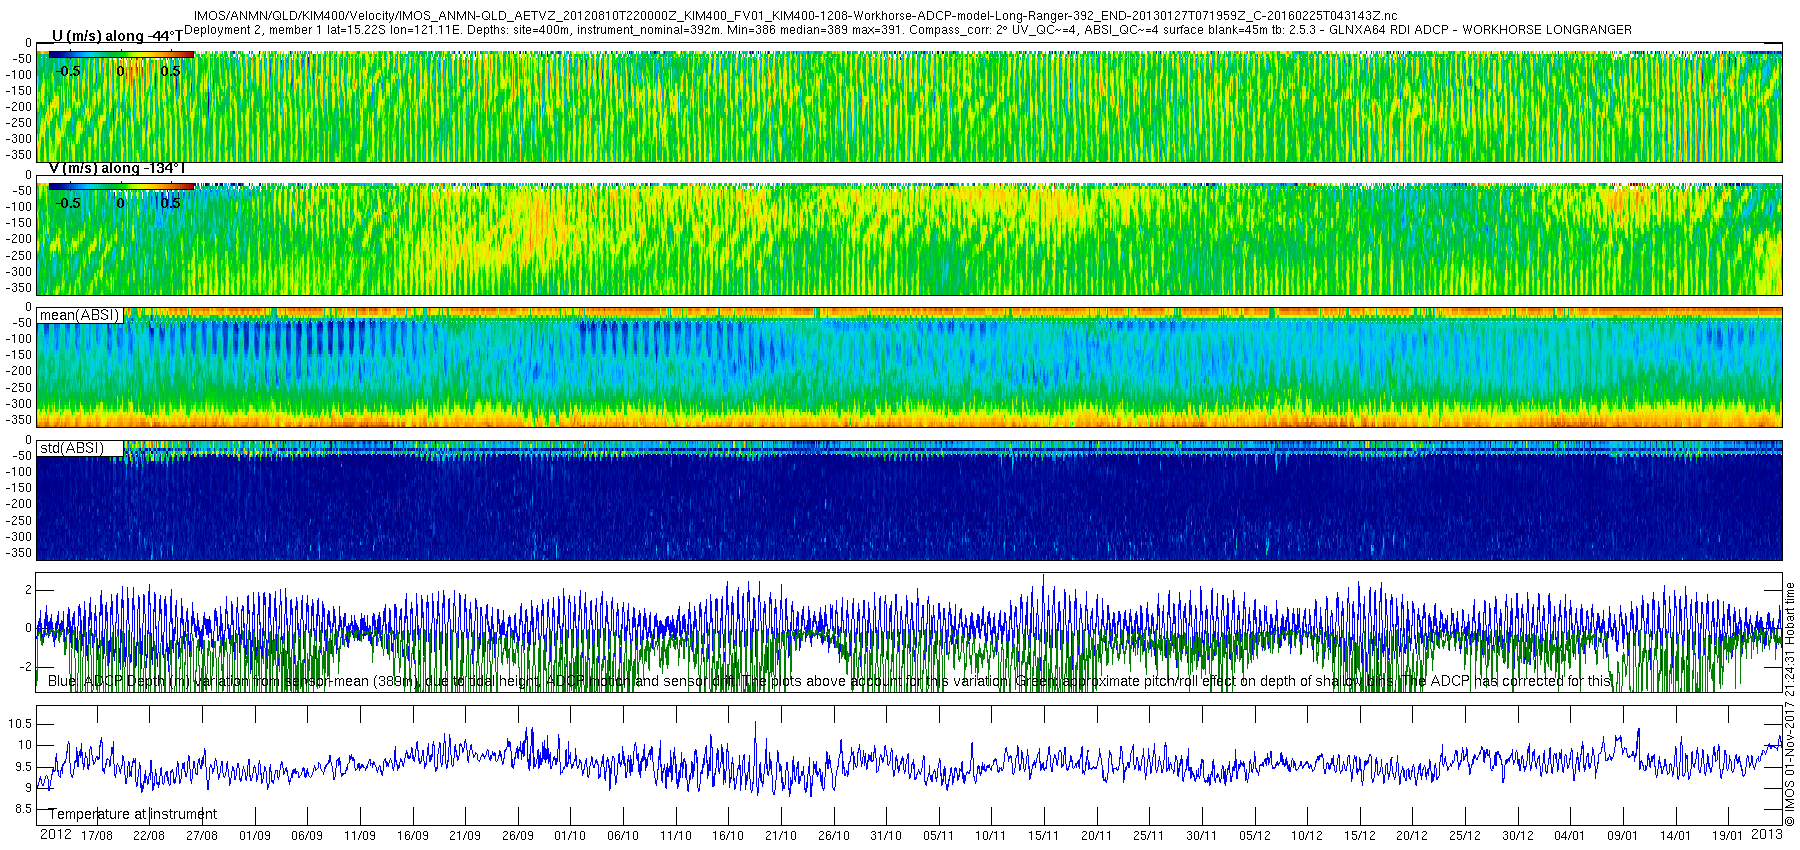
Task: Click the file path title line at the top
Action: (x=795, y=17)
